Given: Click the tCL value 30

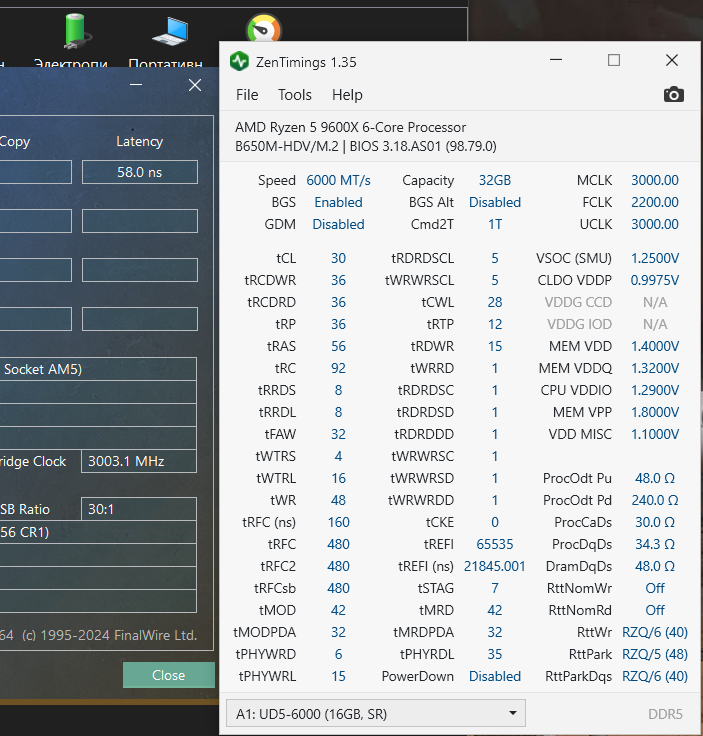Looking at the screenshot, I should tap(338, 258).
